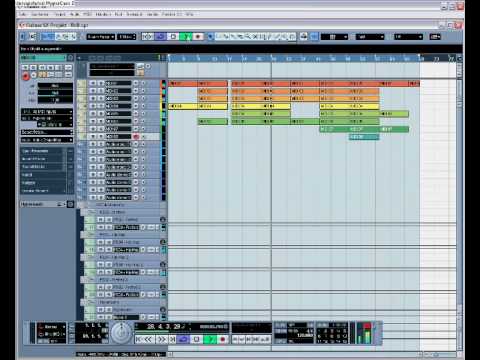Select the first orange MIDI part
The height and width of the screenshot is (360, 480).
213,91
